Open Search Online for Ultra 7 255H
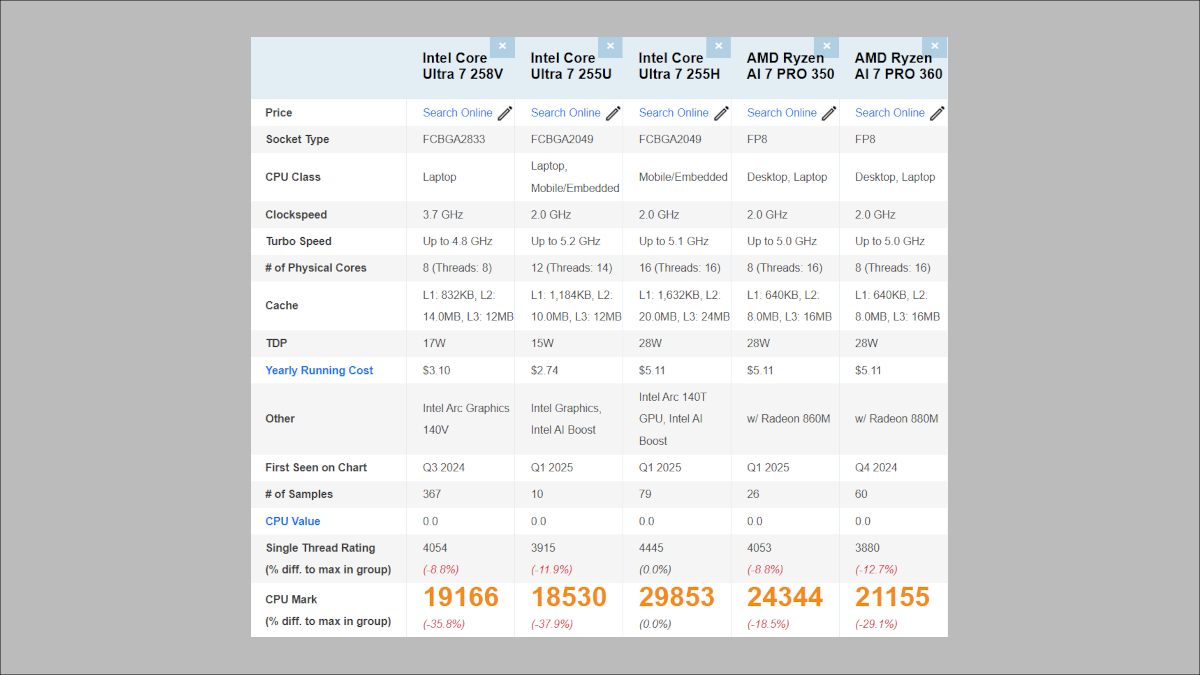The width and height of the screenshot is (1200, 675). click(674, 113)
